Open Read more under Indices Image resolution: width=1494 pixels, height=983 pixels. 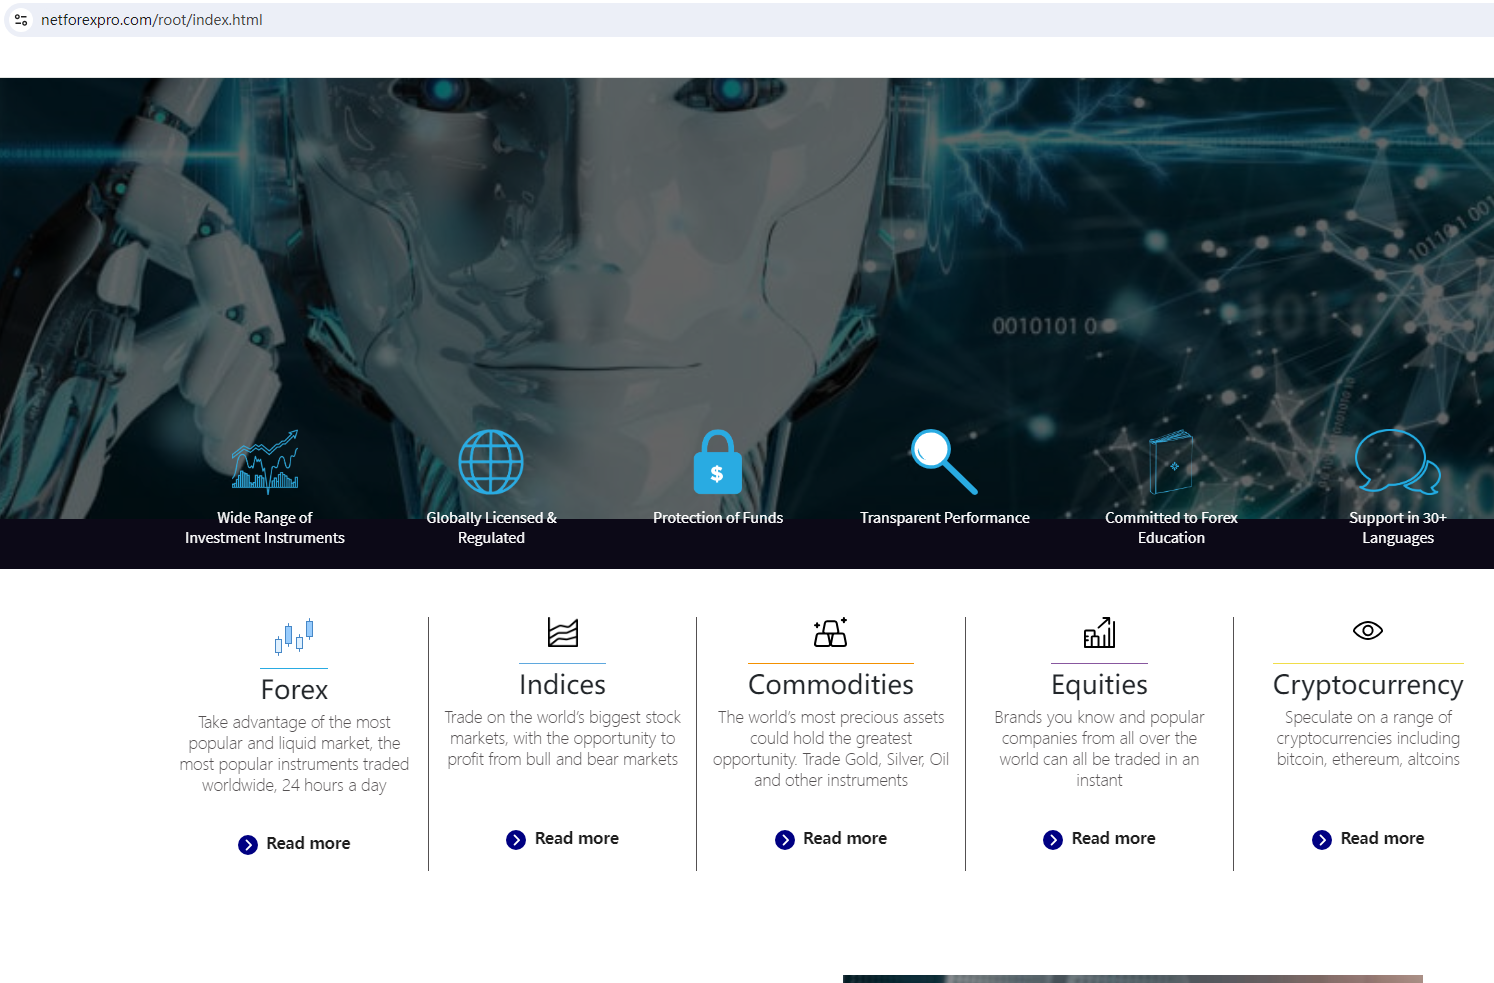click(x=577, y=839)
